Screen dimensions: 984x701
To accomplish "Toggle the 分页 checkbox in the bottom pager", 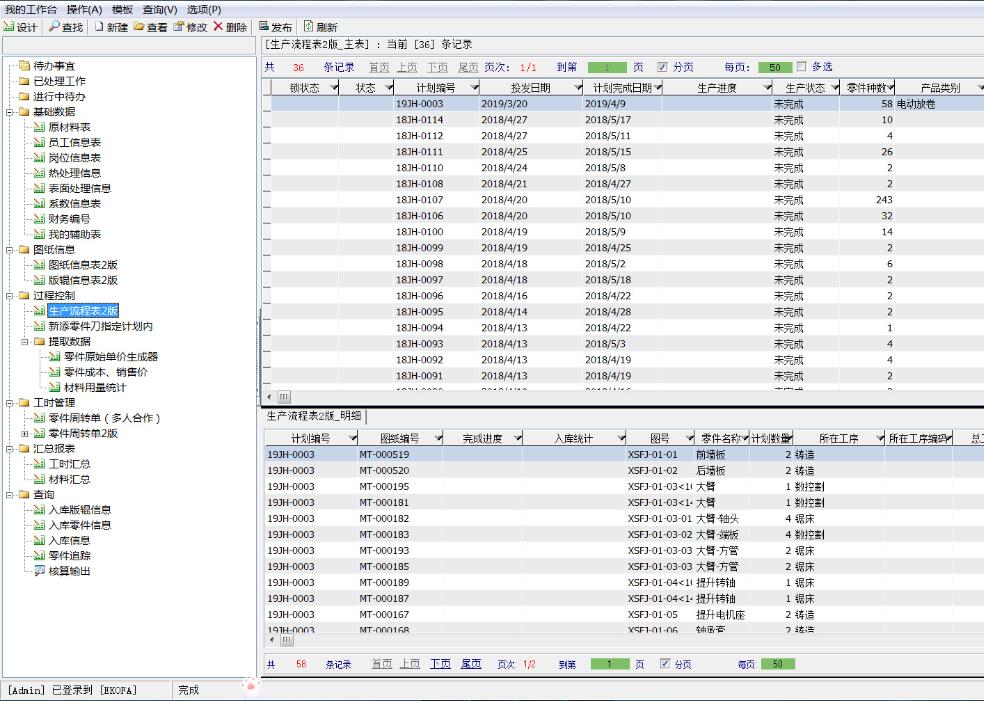I will pyautogui.click(x=665, y=664).
